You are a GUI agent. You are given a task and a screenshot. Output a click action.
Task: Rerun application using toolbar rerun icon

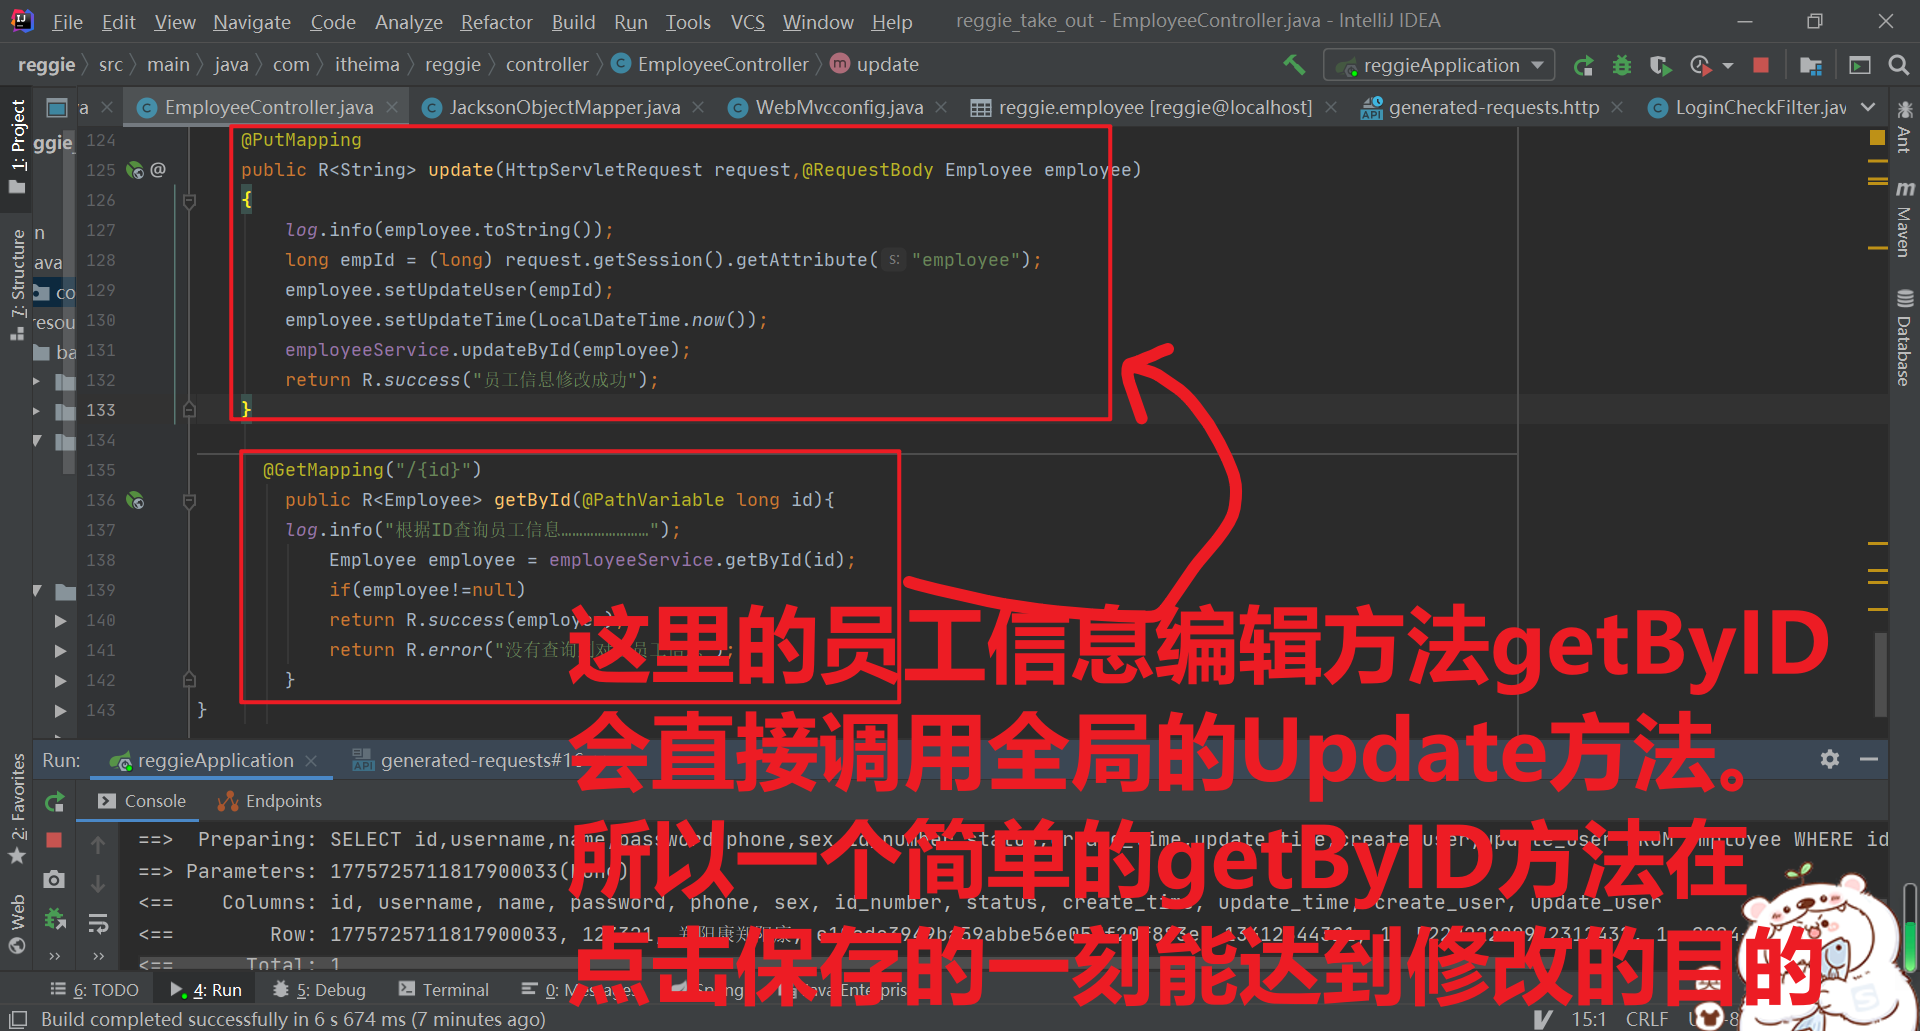[x=1583, y=65]
